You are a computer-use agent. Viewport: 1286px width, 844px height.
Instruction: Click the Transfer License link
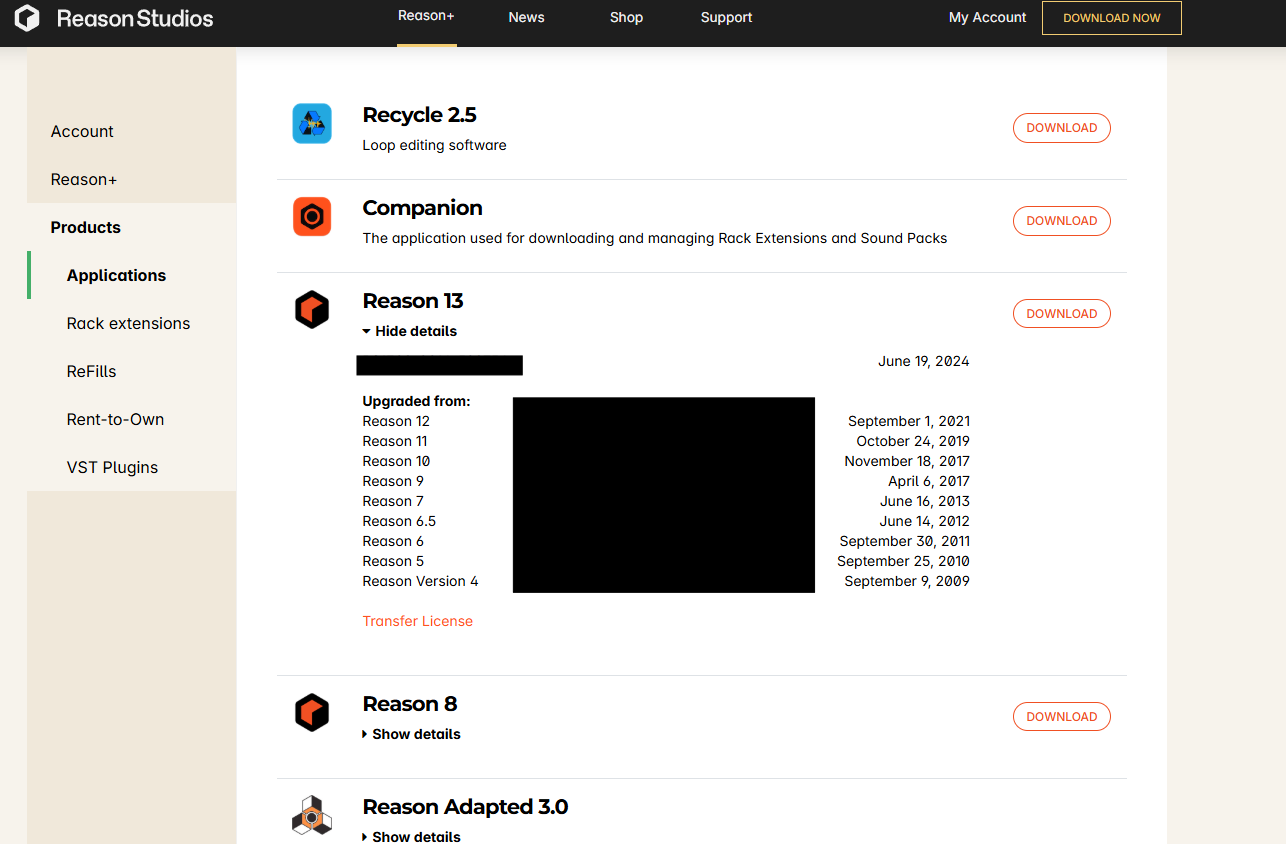click(x=418, y=621)
